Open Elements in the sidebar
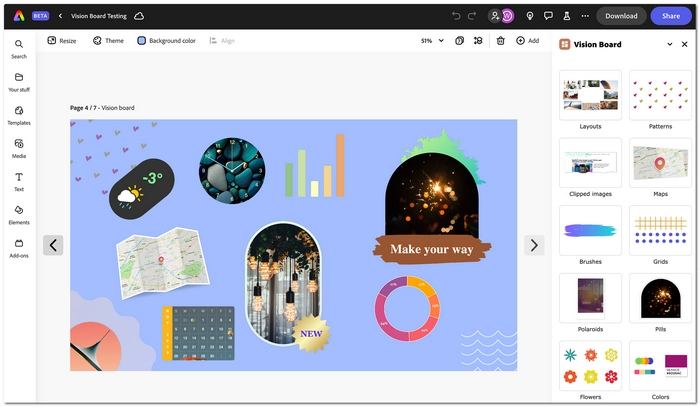The image size is (700, 407). [x=19, y=215]
